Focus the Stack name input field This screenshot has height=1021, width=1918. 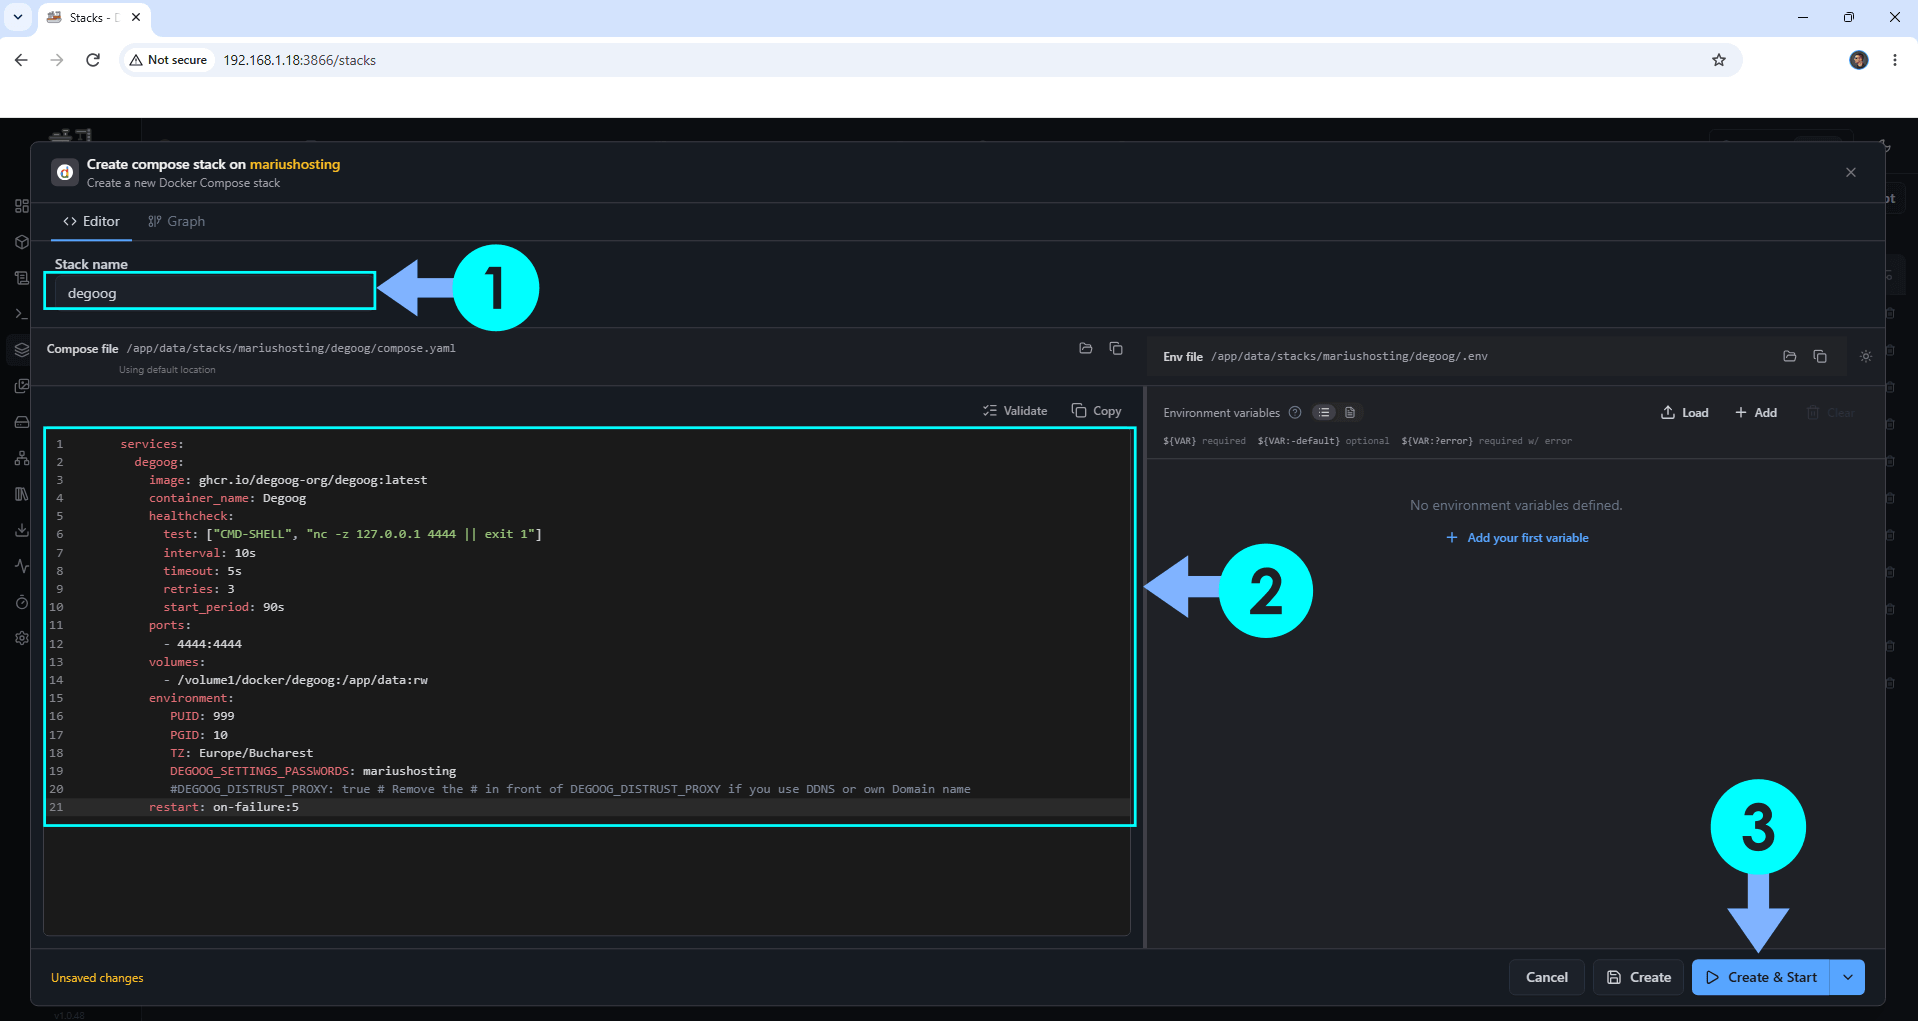[x=210, y=293]
